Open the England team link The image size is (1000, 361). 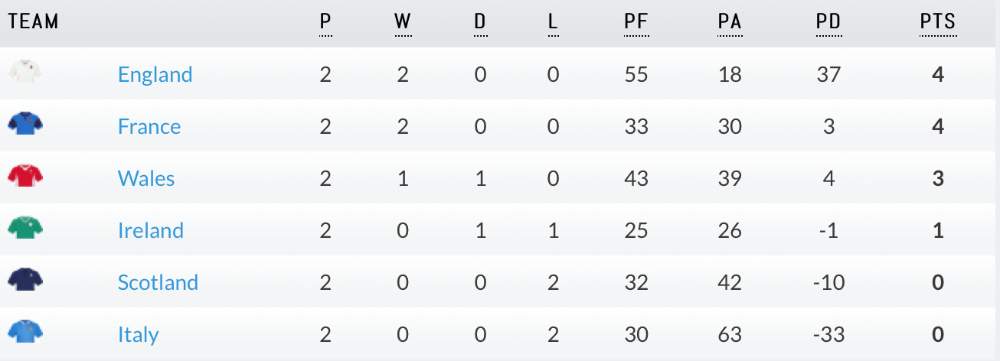155,75
